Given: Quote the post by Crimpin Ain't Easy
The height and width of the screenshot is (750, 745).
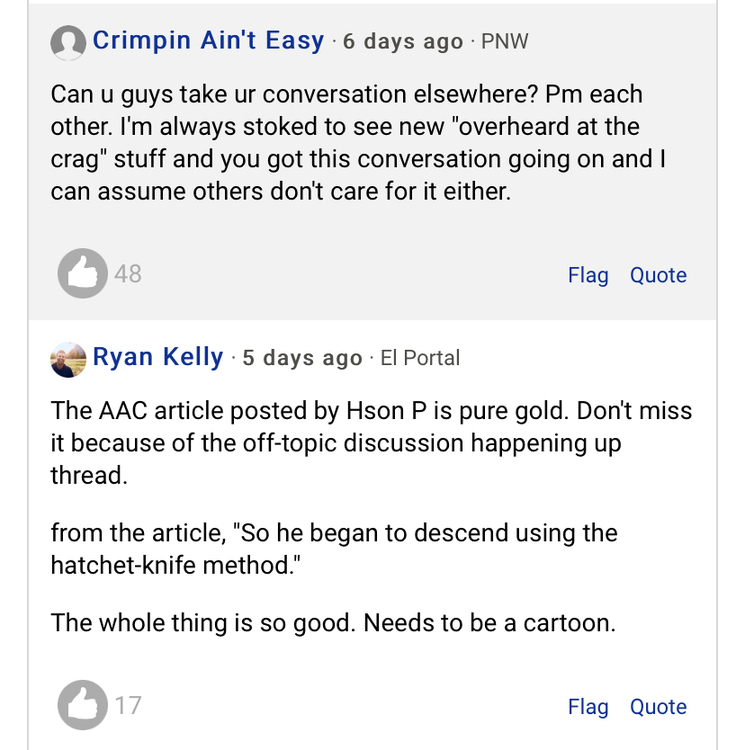Looking at the screenshot, I should point(658,275).
